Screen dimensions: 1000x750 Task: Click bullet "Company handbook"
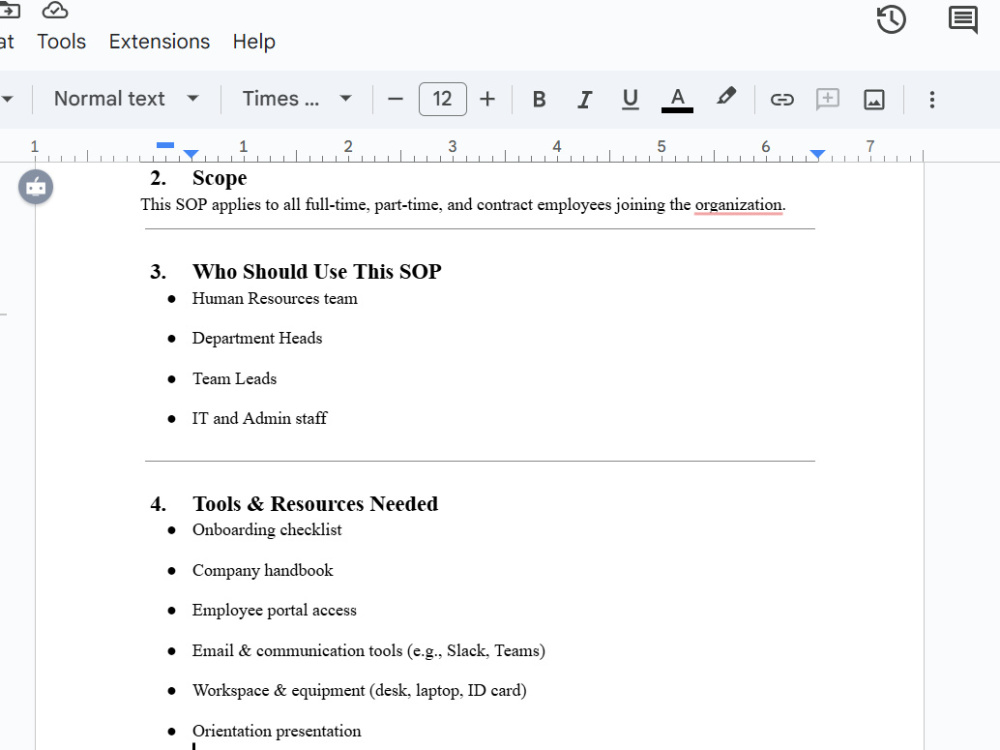coord(263,570)
